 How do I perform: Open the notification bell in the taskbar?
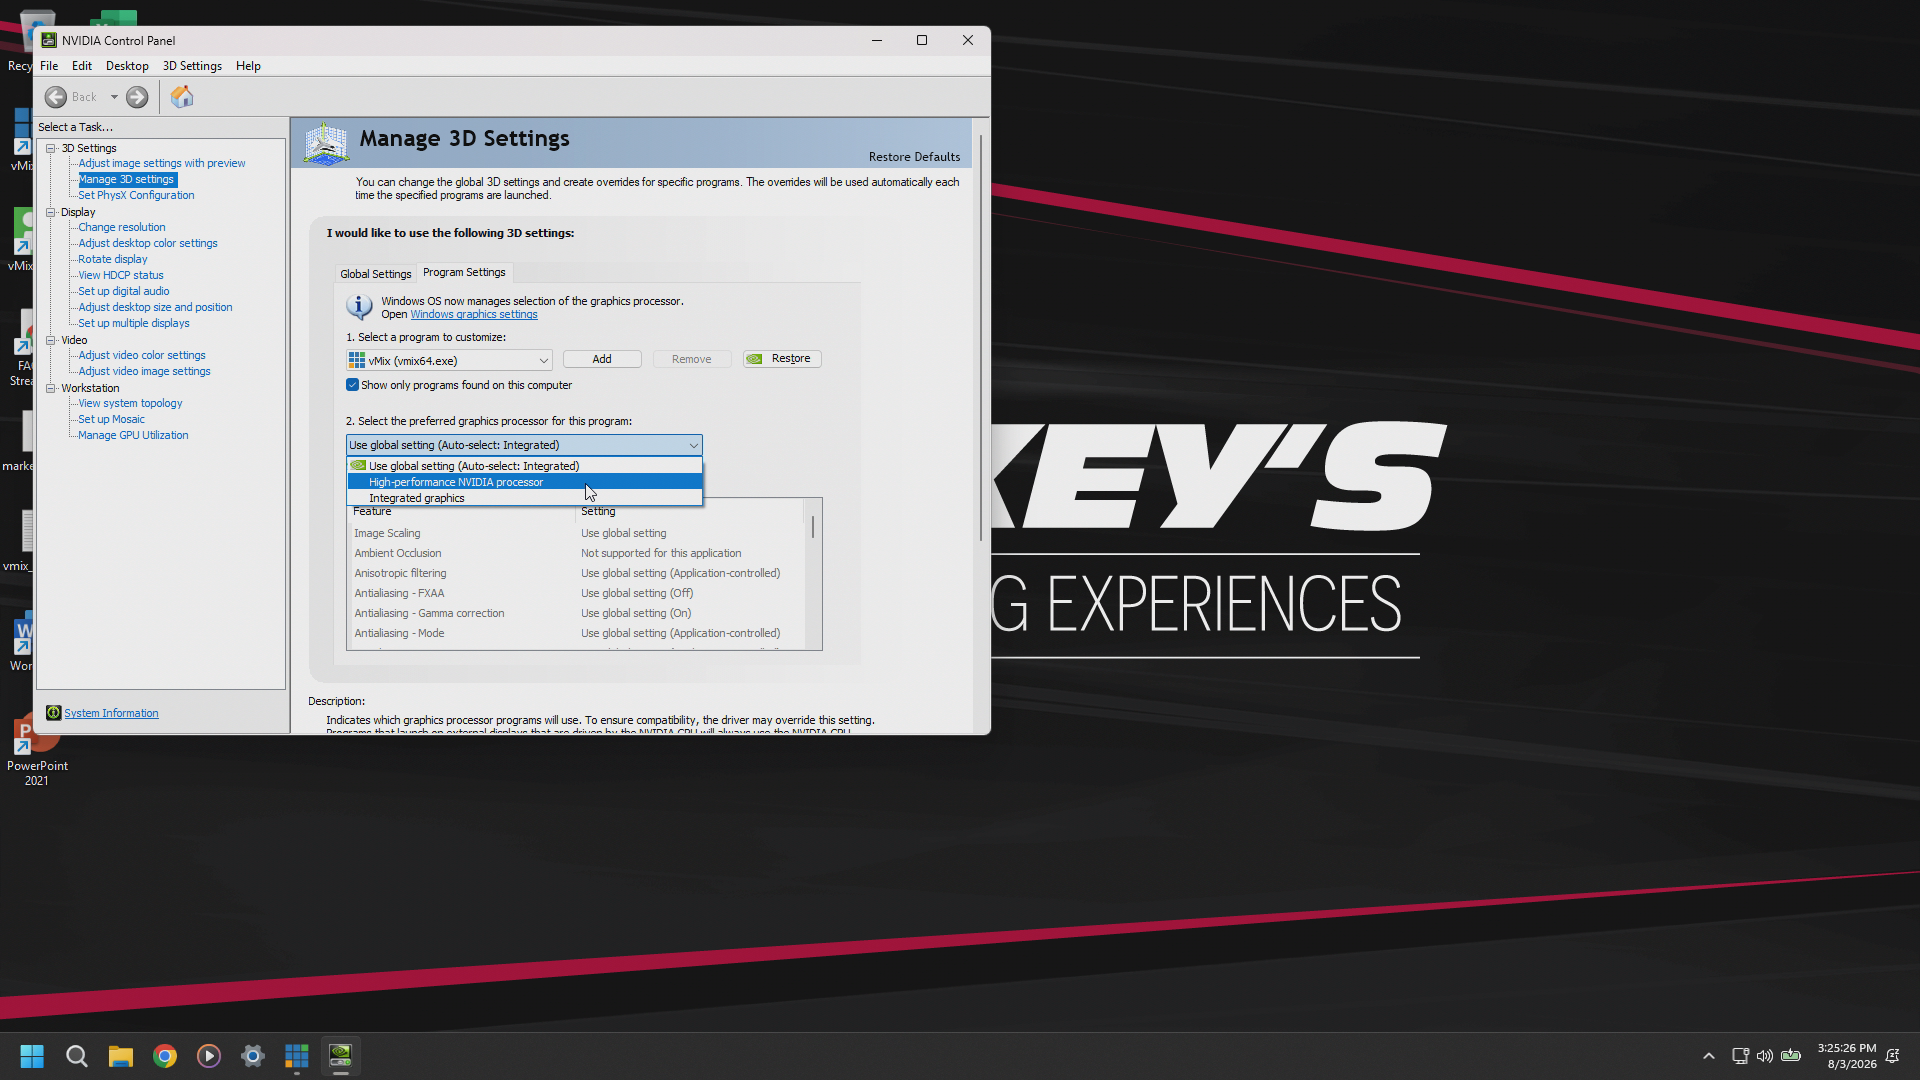point(1892,1056)
